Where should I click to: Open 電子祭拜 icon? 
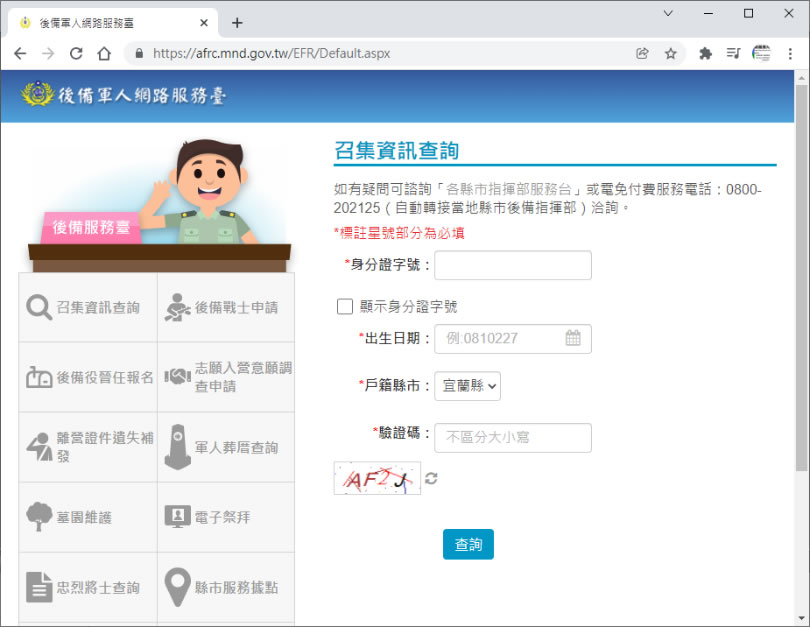pyautogui.click(x=177, y=517)
